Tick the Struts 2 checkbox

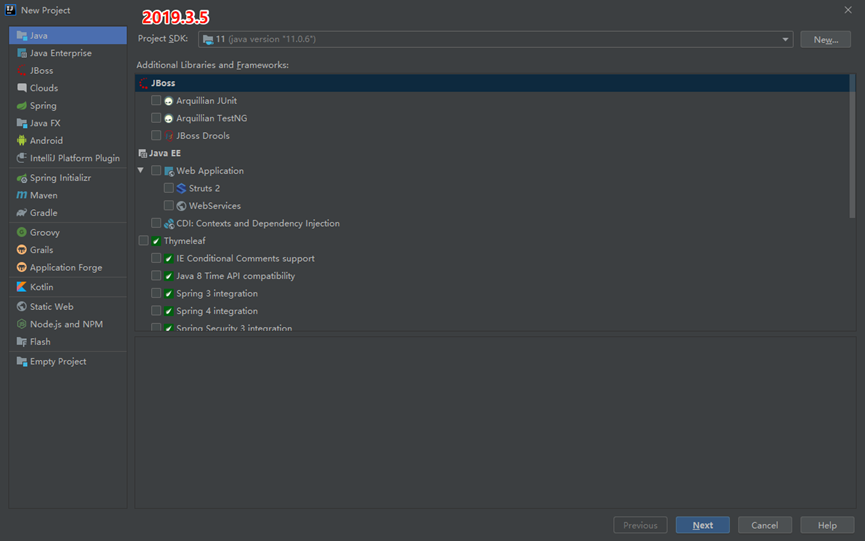pyautogui.click(x=169, y=188)
